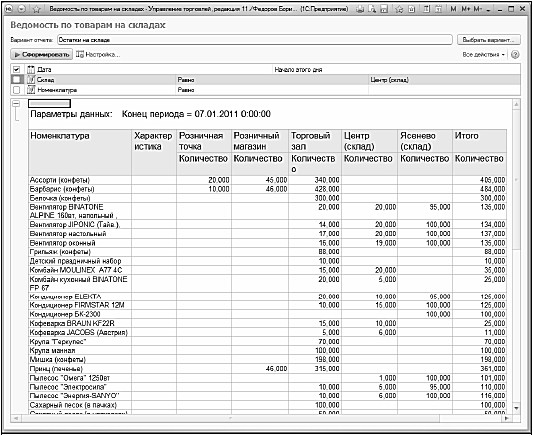
Task: Add to favorites with the plus-star icon
Action: (399, 9)
